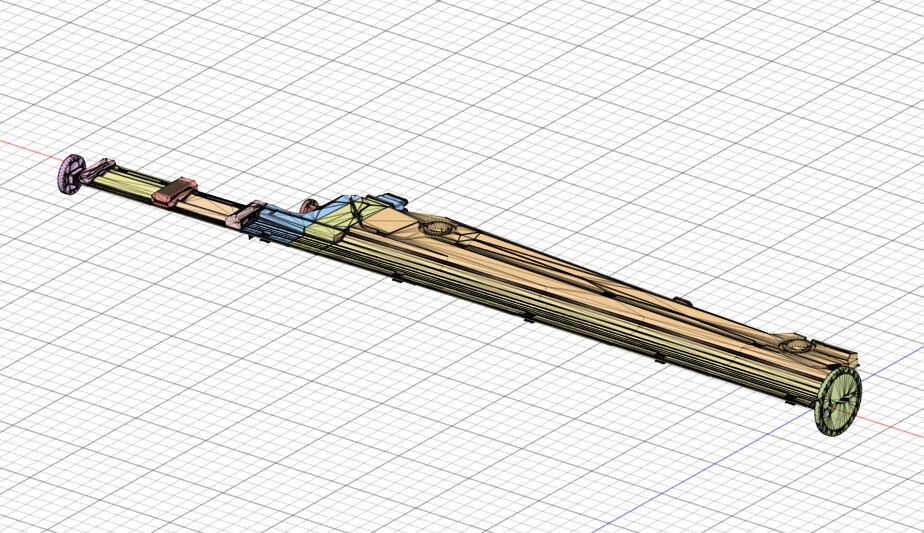This screenshot has width=924, height=533.
Task: Select the purple wheel at the left end
Action: [70, 174]
